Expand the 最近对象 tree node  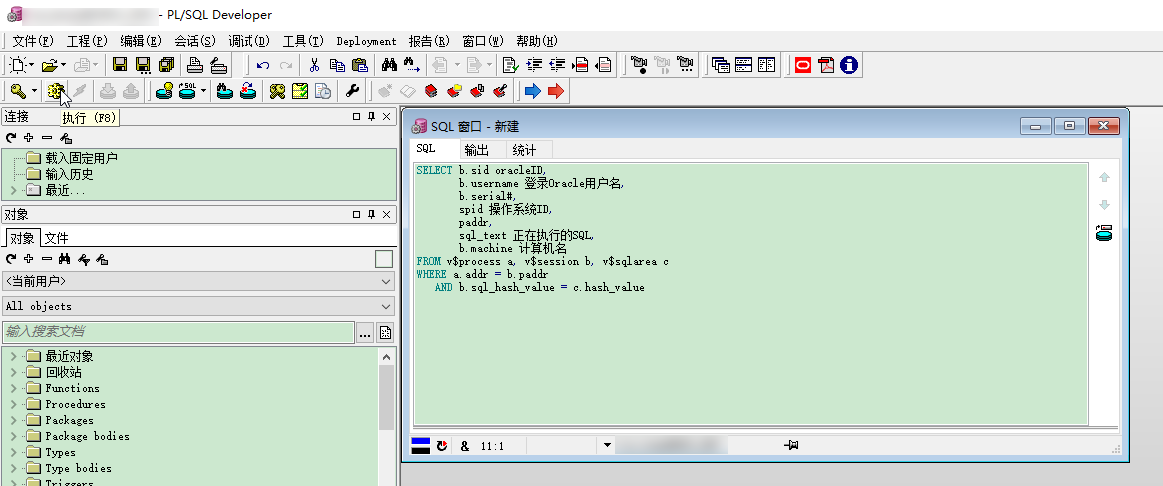tap(13, 356)
